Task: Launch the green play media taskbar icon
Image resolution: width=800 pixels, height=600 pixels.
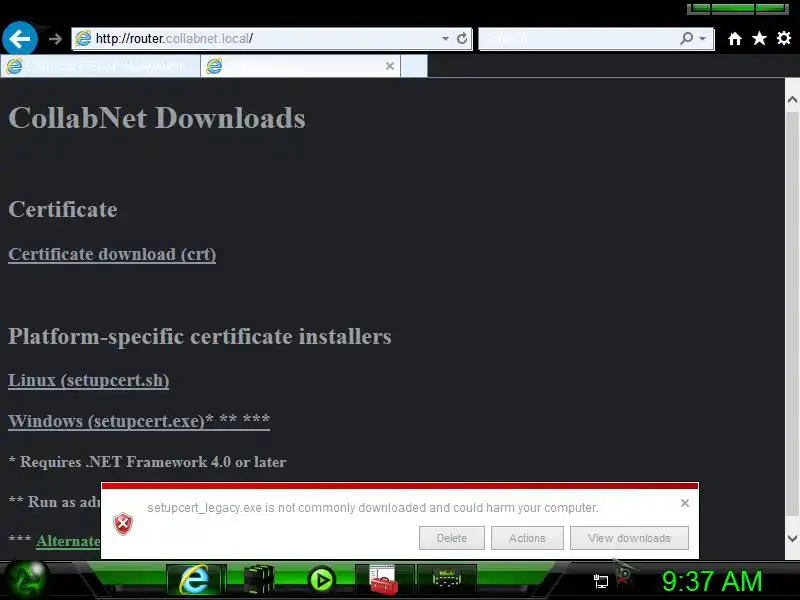Action: 321,580
